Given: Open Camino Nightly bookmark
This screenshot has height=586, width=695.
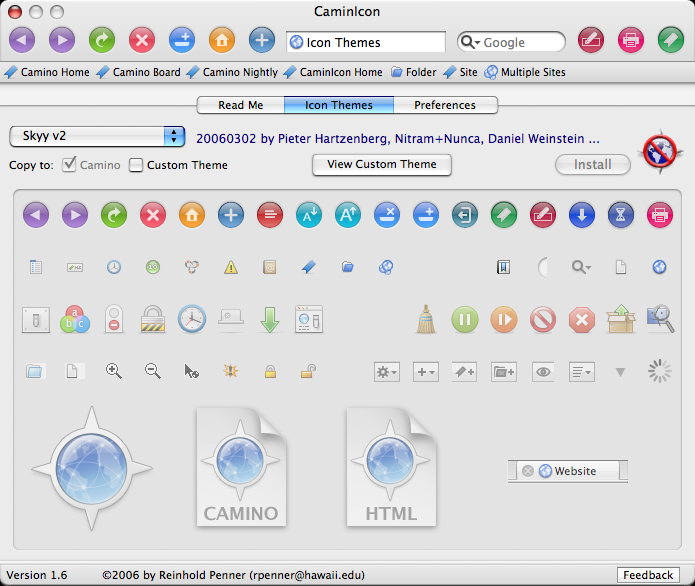Looking at the screenshot, I should [232, 72].
